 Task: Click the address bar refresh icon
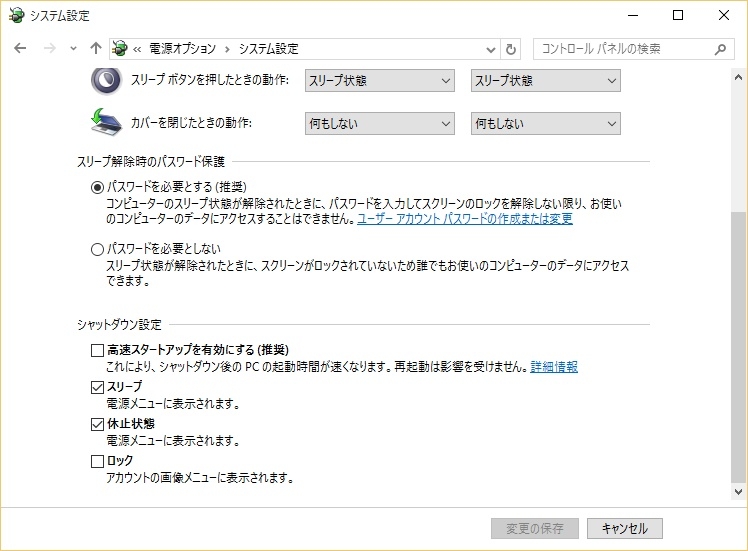[512, 48]
